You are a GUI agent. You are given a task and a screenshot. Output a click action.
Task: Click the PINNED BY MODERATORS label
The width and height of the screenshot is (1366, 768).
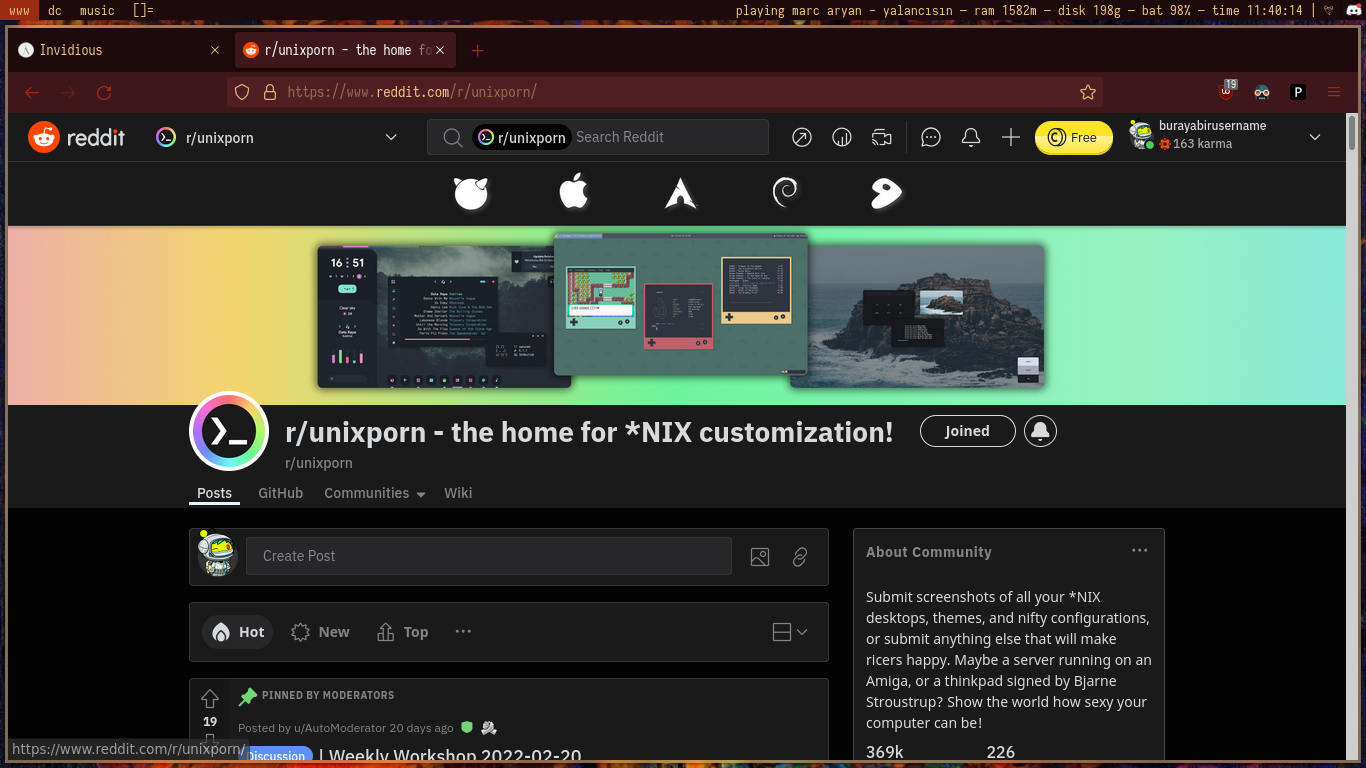click(328, 695)
